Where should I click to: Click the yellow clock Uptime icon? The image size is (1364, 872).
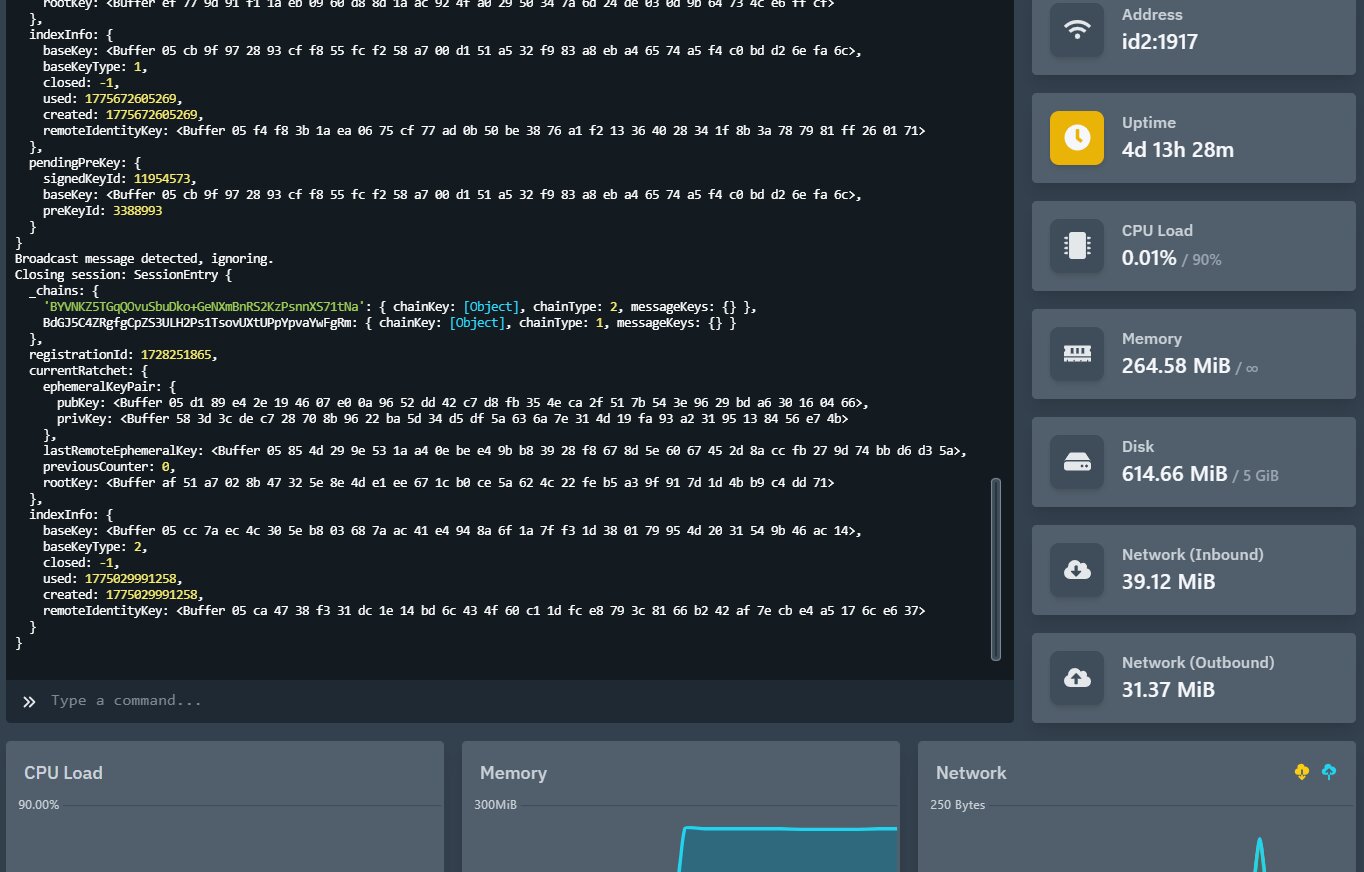click(1077, 138)
